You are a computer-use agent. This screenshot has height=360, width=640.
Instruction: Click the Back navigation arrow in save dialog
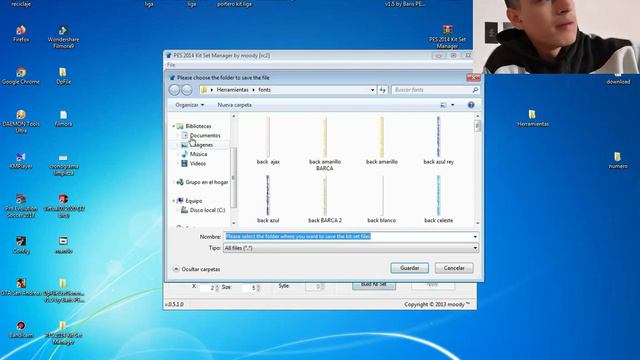(x=174, y=90)
